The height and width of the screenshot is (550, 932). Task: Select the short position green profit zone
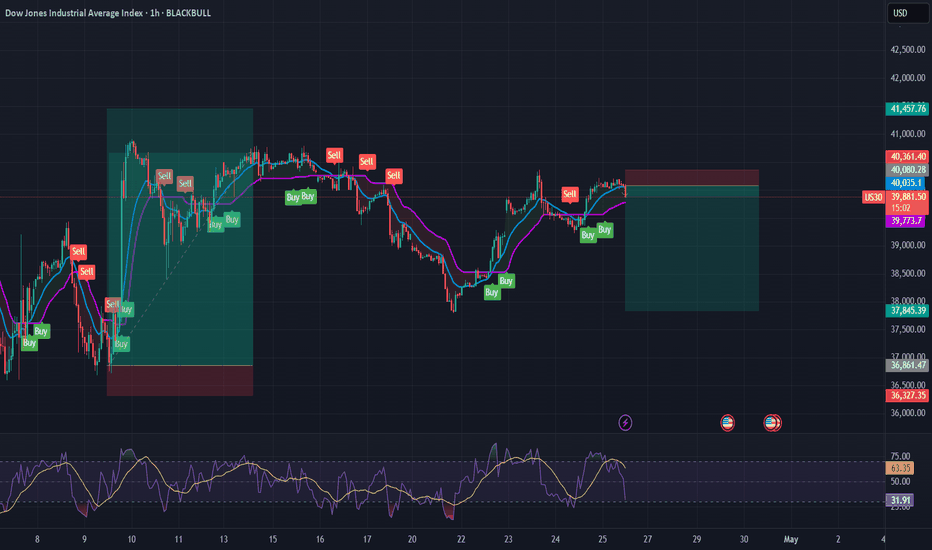pyautogui.click(x=692, y=249)
